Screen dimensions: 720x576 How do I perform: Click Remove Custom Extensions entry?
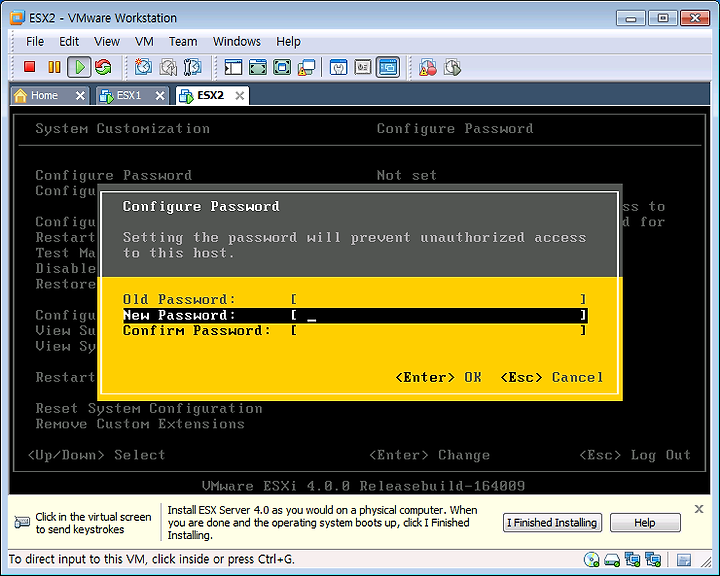coord(140,424)
